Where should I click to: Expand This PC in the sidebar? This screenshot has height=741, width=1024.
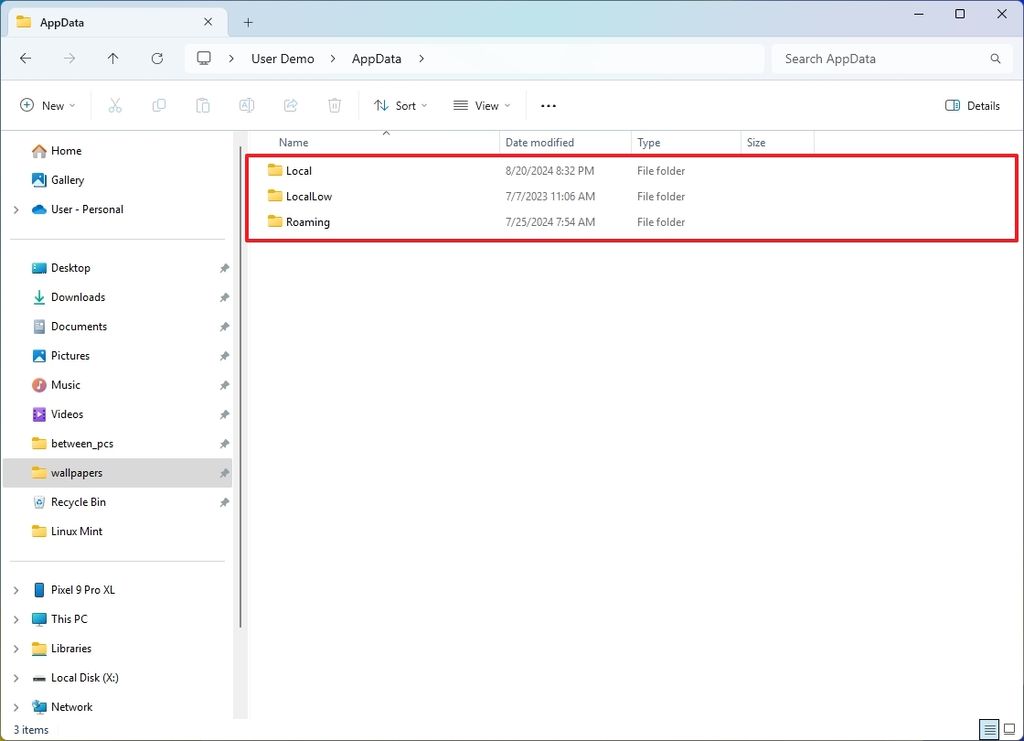(x=15, y=619)
